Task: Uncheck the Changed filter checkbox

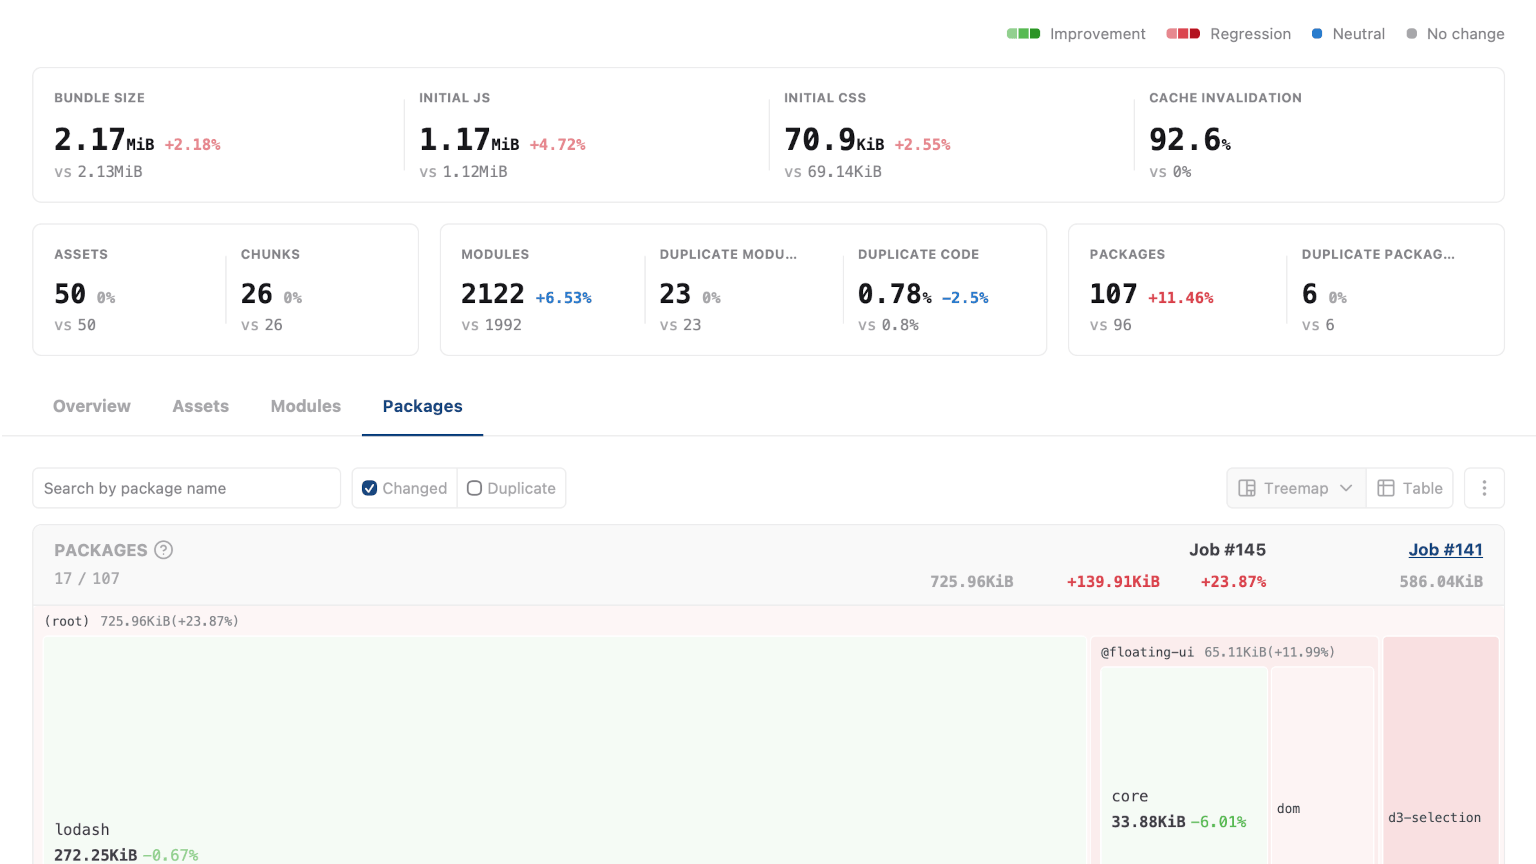Action: [369, 488]
